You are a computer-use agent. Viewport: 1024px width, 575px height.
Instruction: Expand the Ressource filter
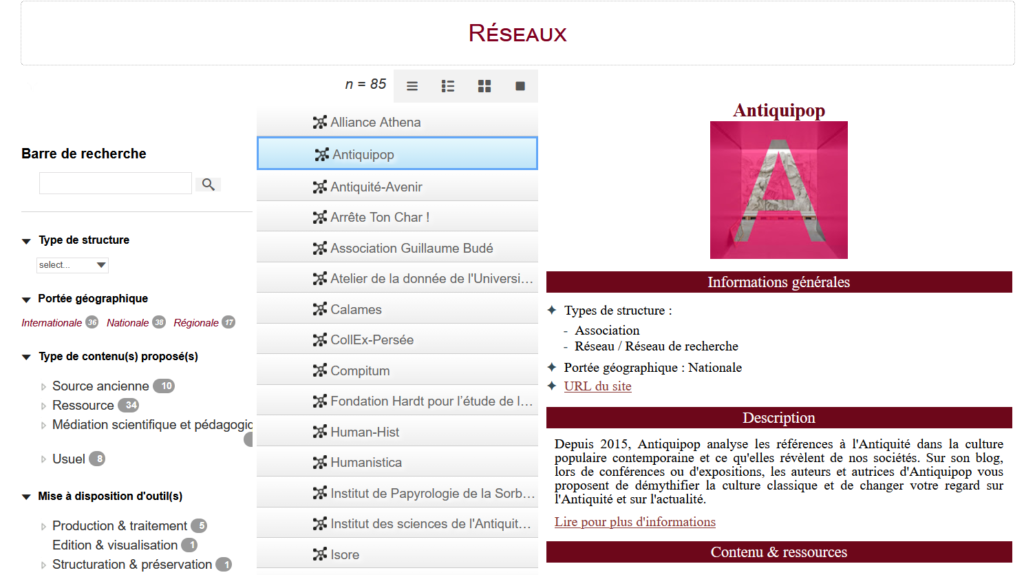tap(44, 406)
